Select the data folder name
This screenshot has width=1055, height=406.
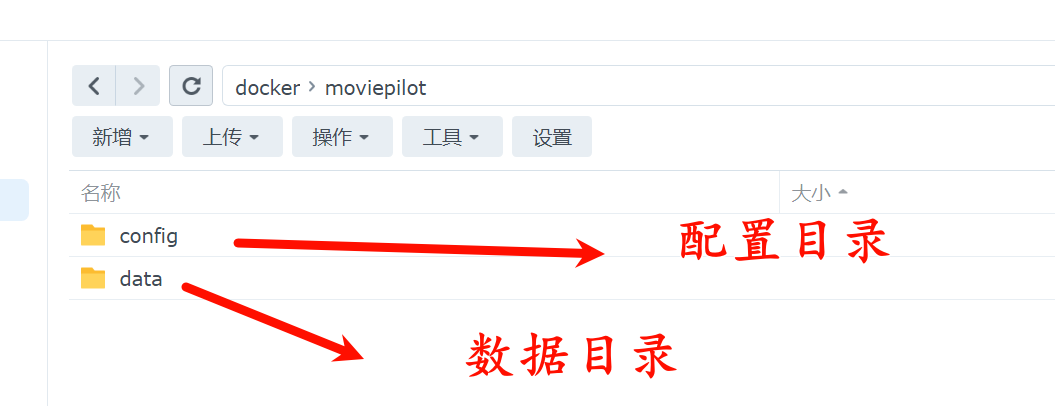coord(141,279)
